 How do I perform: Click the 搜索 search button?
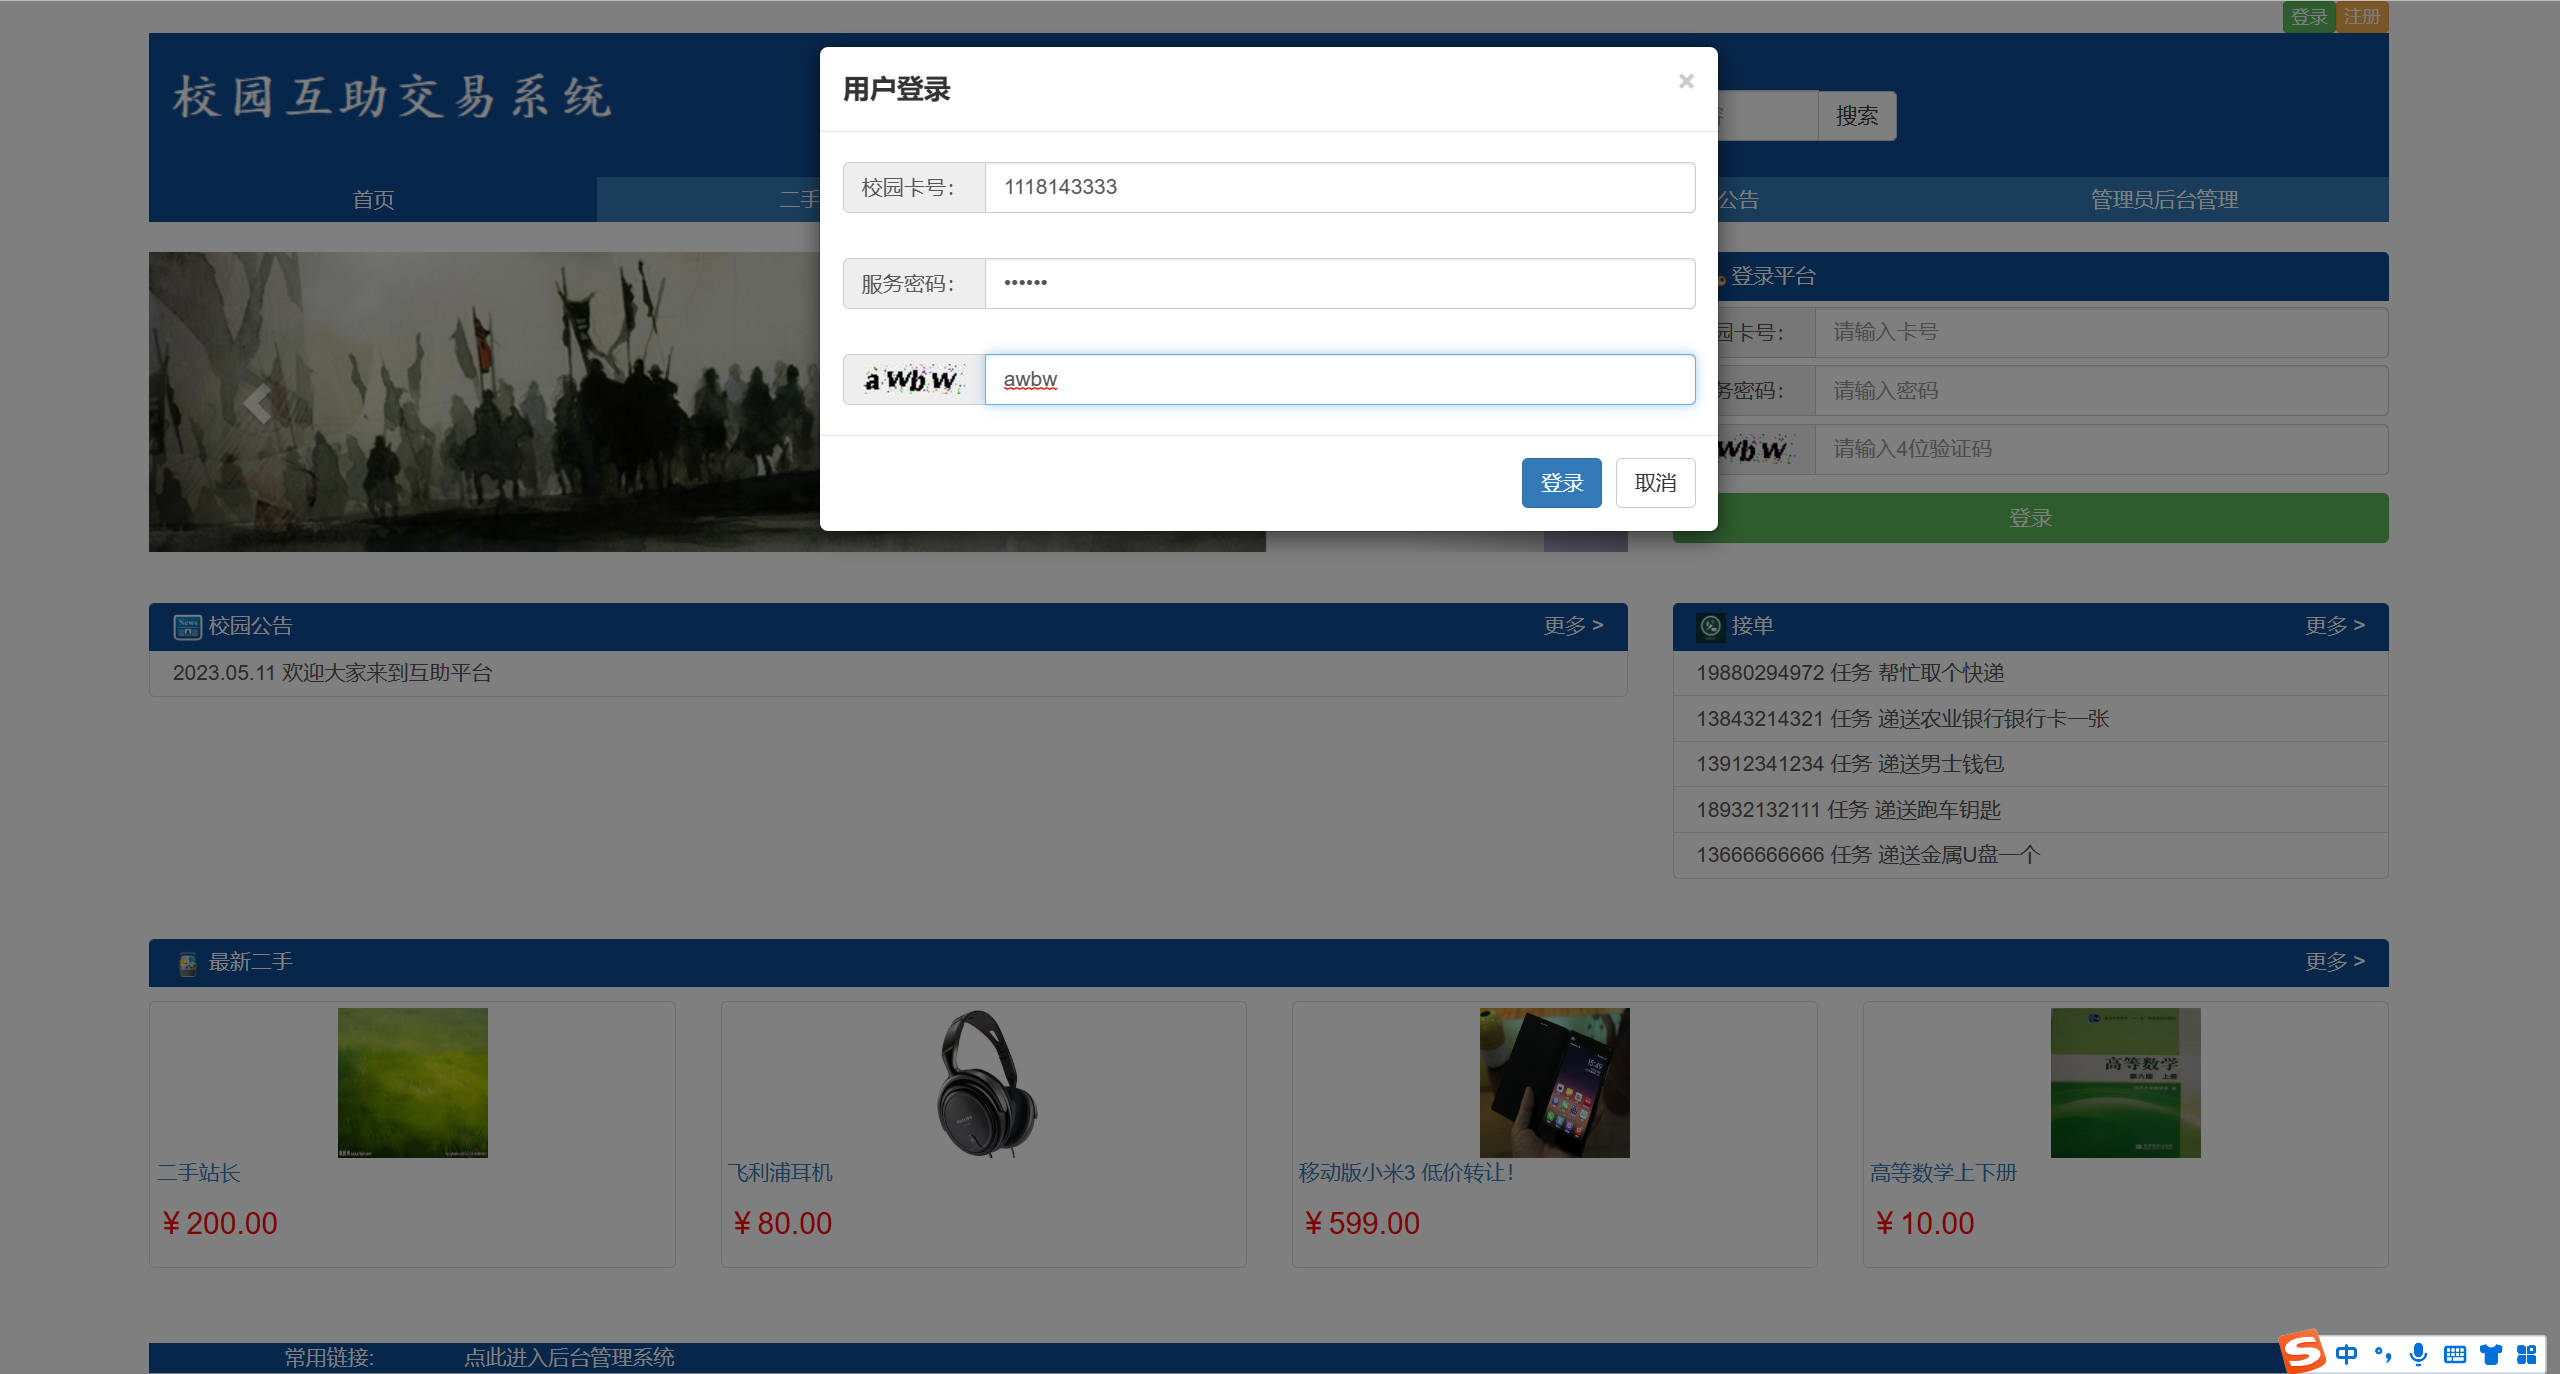pos(1856,115)
